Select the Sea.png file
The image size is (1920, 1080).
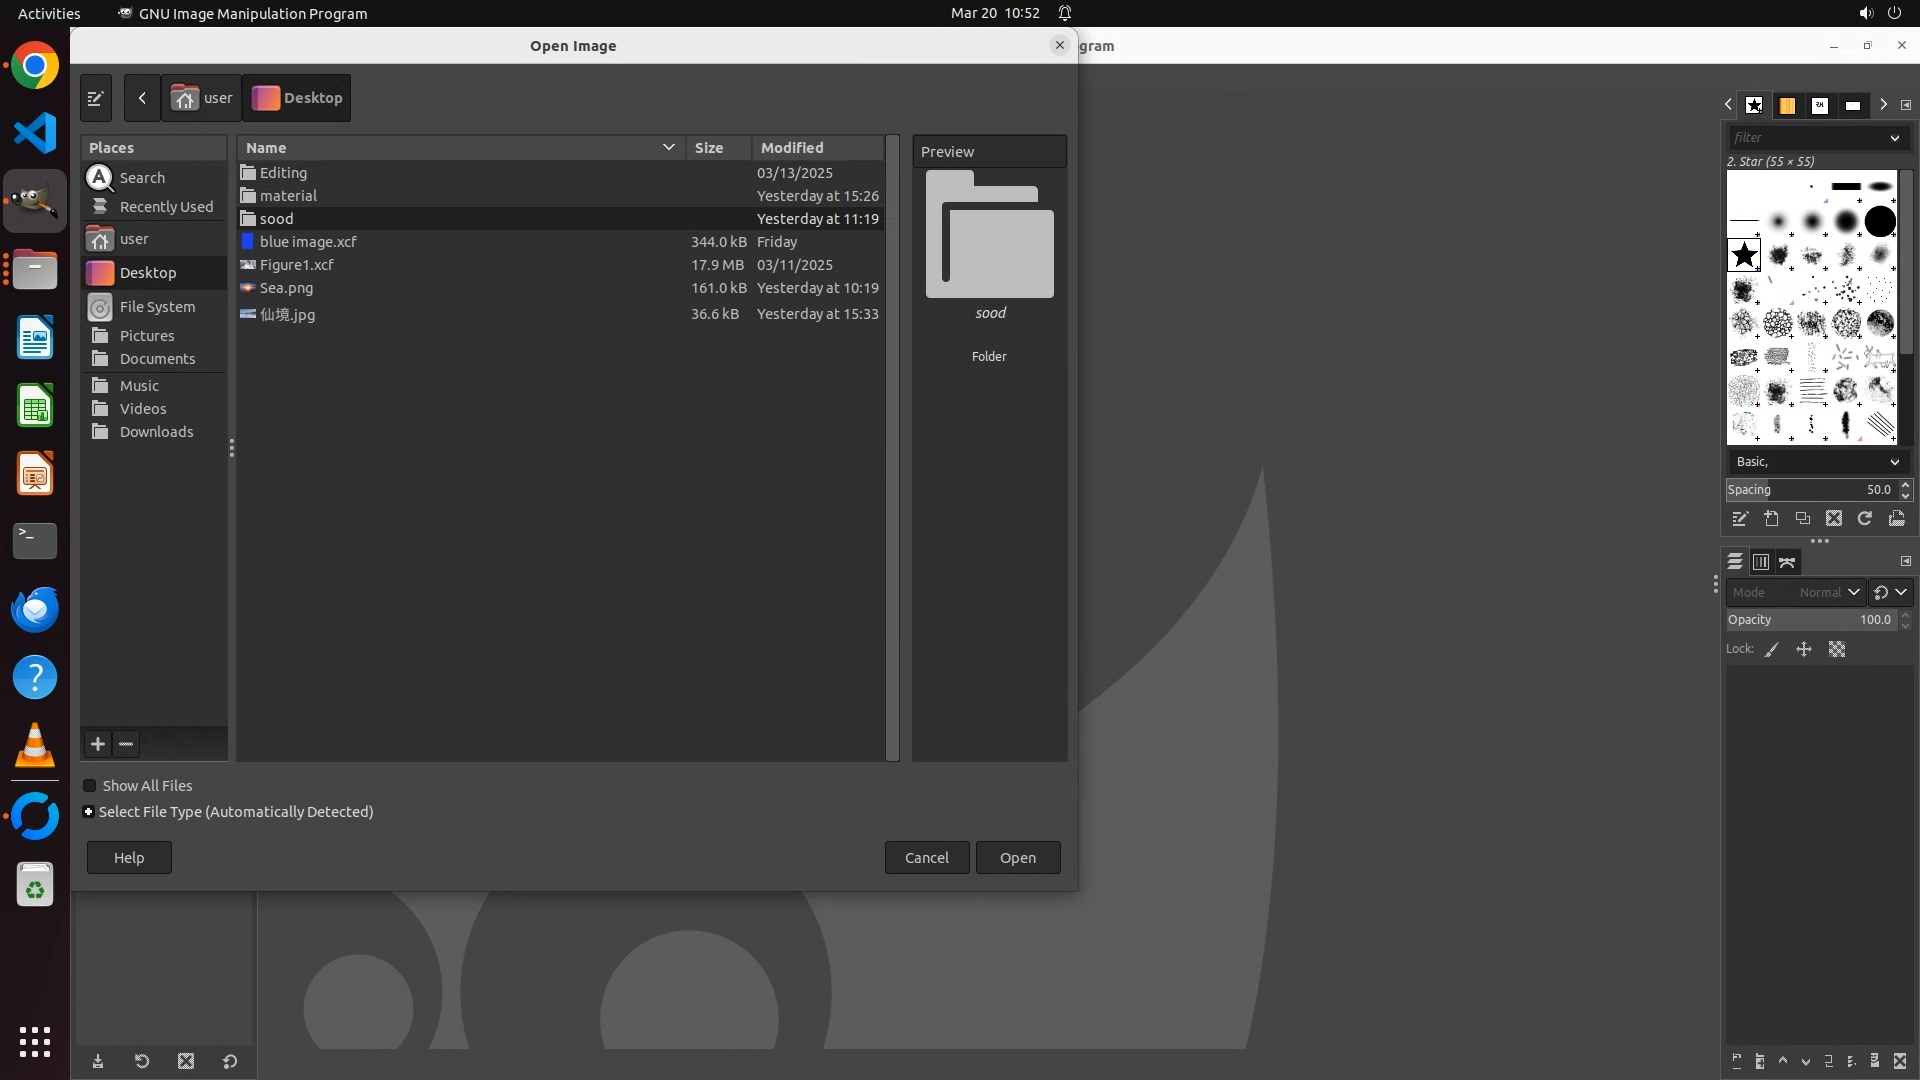click(x=287, y=288)
